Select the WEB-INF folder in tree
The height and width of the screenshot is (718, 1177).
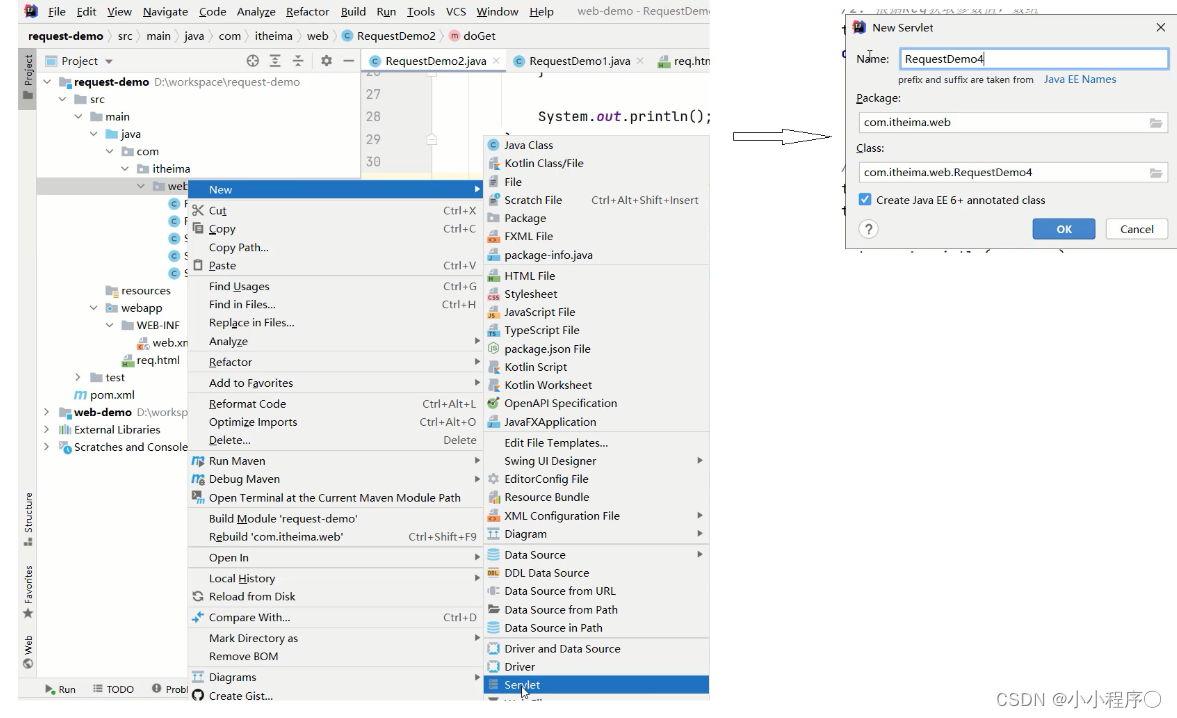click(150, 325)
